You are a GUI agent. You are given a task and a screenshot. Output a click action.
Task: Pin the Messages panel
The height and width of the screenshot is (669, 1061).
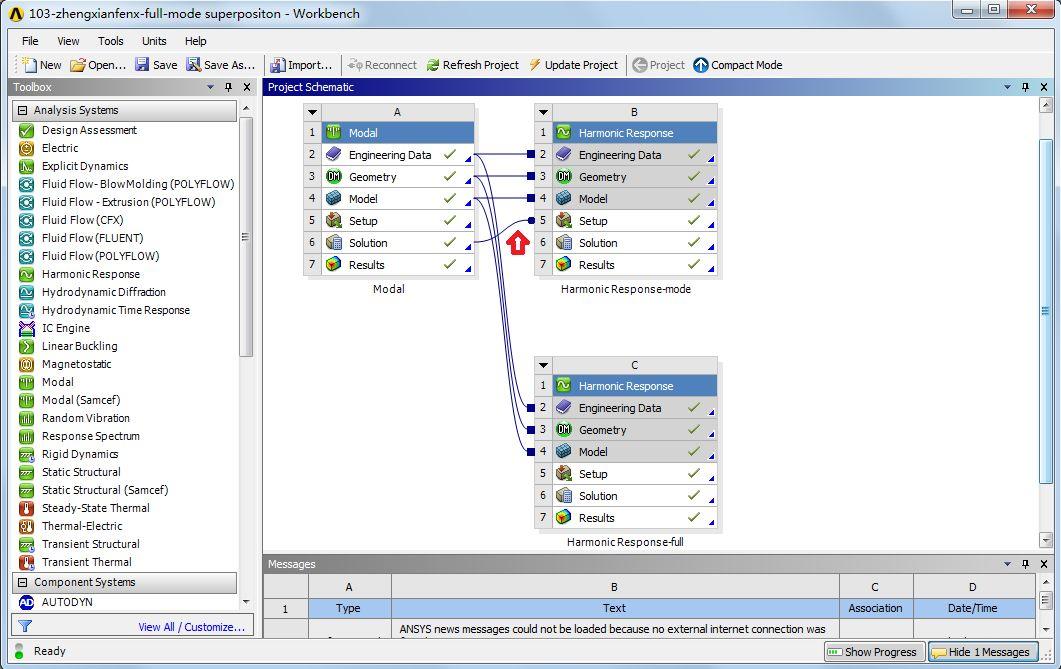1026,564
